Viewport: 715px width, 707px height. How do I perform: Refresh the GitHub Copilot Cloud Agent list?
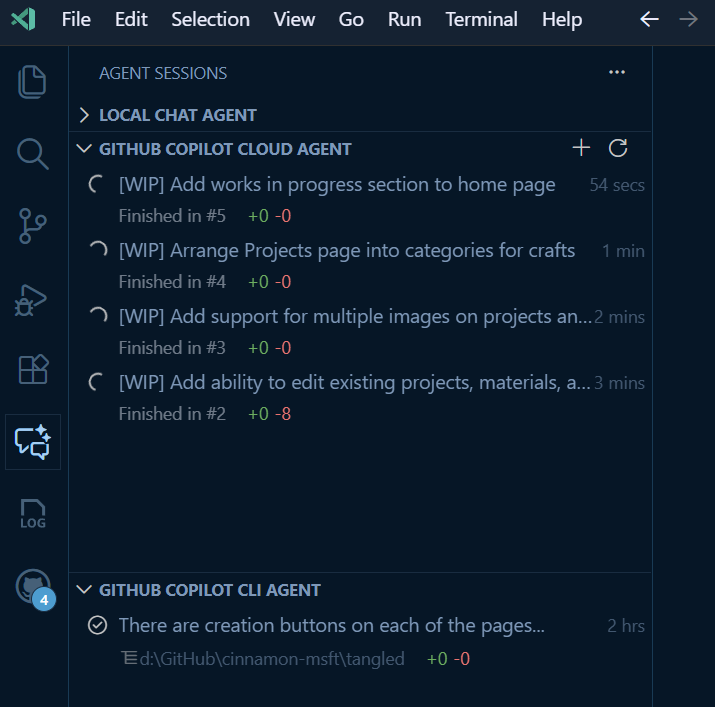(x=618, y=148)
